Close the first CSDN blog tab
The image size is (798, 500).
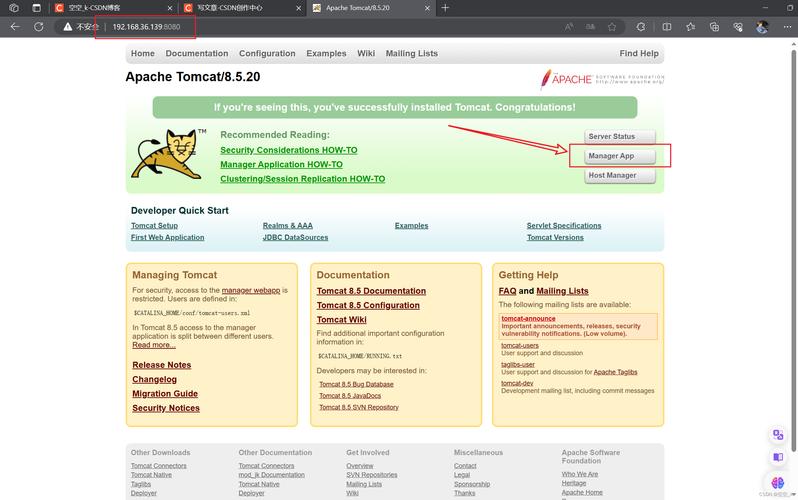coord(170,8)
